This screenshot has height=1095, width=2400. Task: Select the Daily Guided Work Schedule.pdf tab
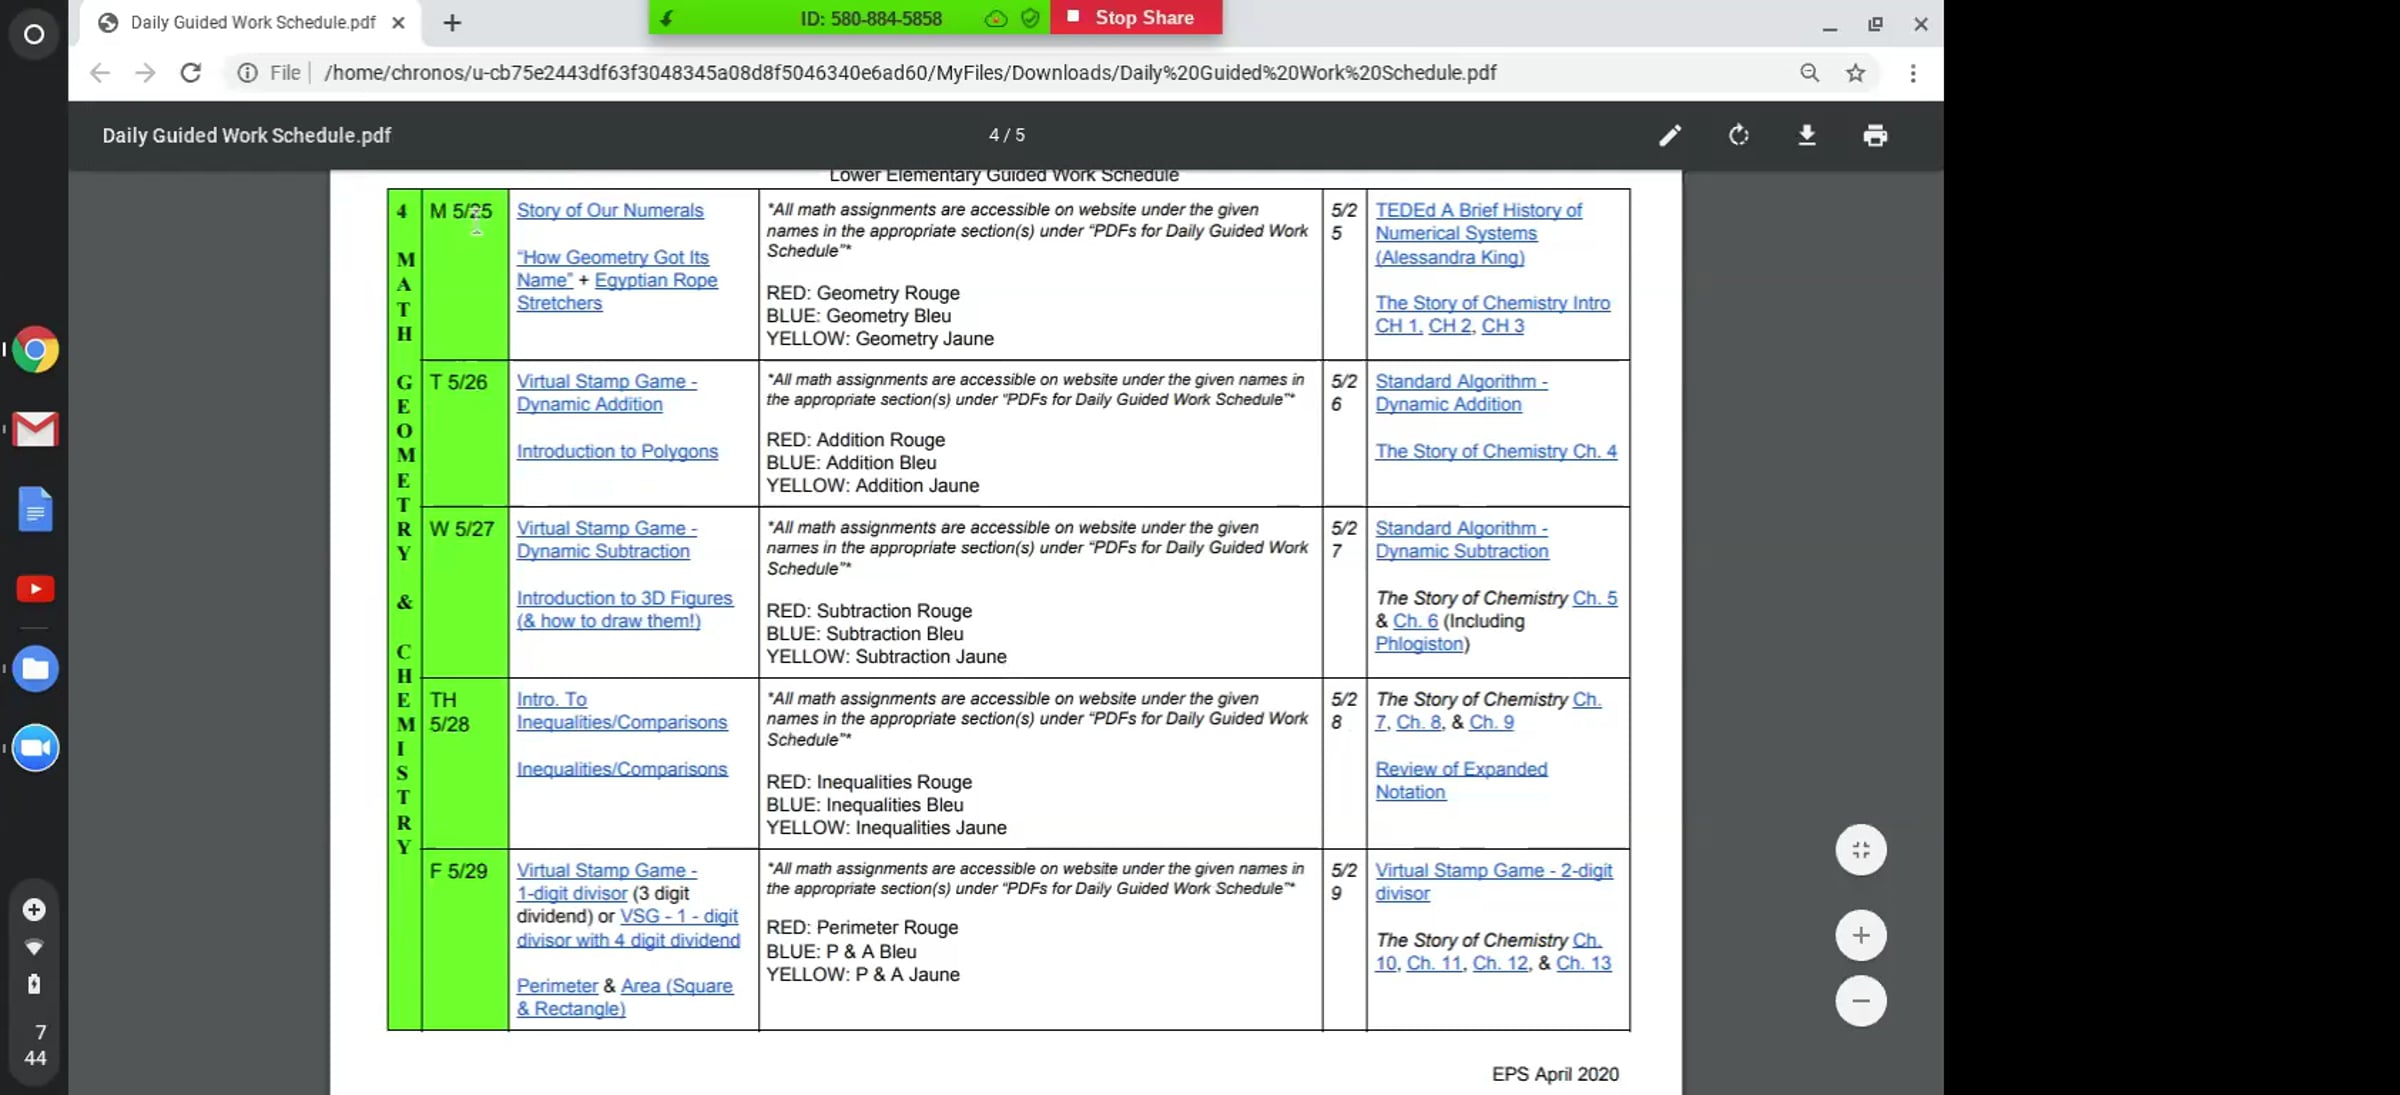(x=252, y=23)
